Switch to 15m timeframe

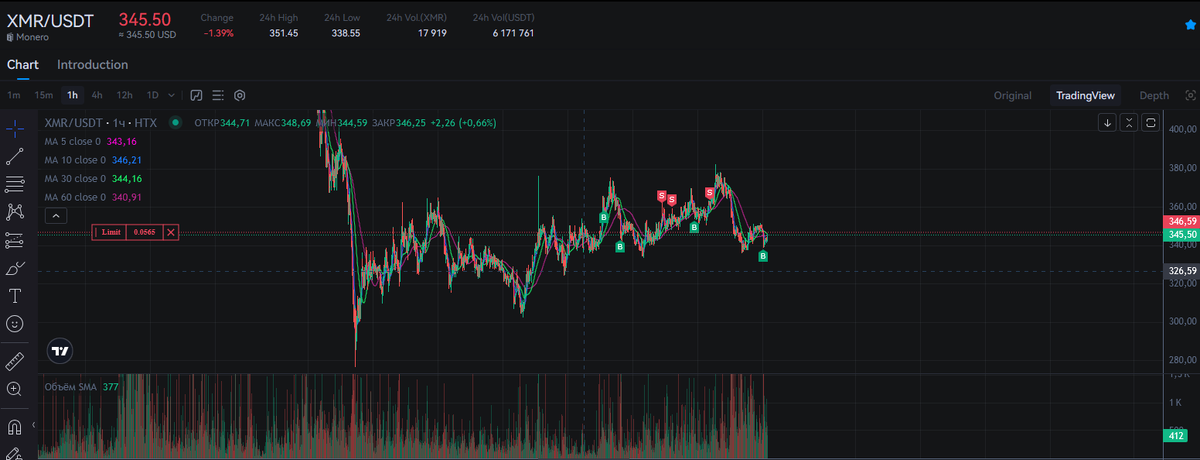43,96
